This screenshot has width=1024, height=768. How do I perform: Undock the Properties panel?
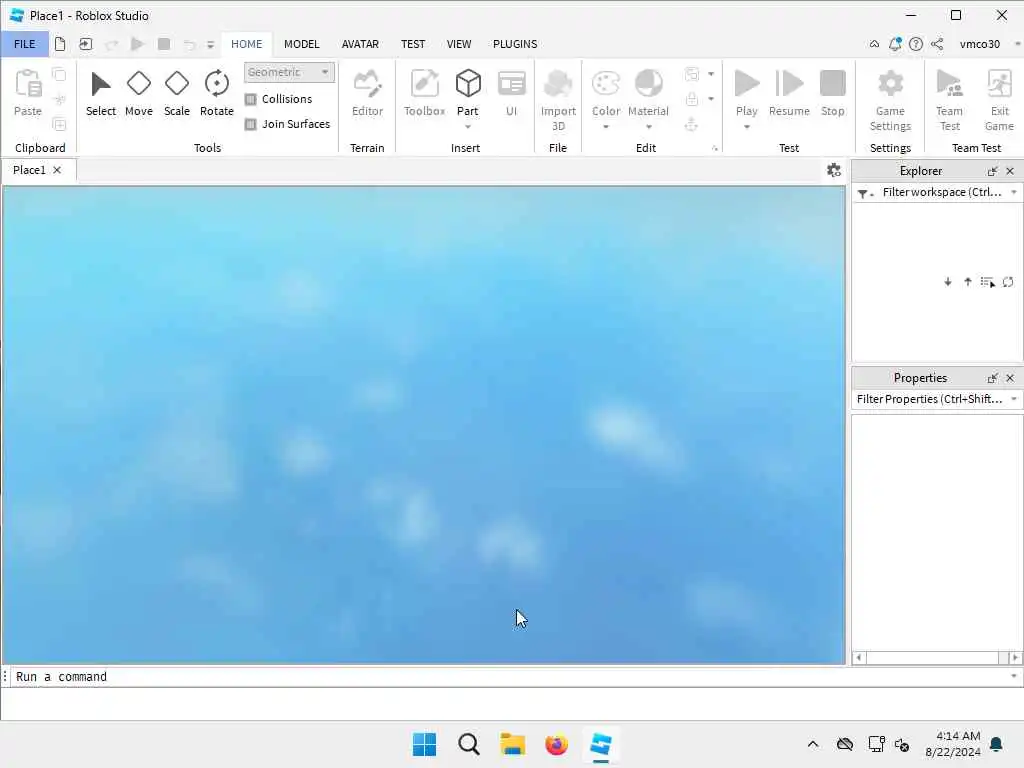(x=992, y=378)
